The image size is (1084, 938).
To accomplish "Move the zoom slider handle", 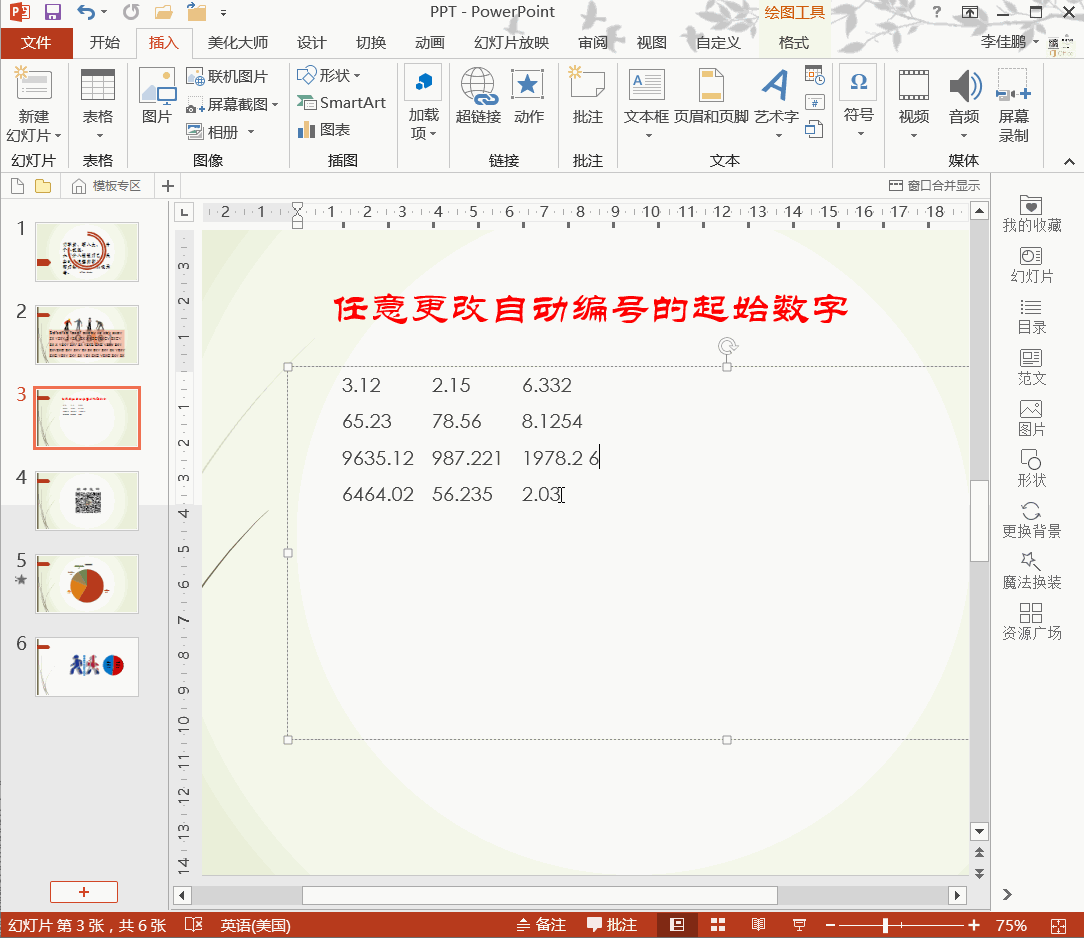I will point(885,925).
